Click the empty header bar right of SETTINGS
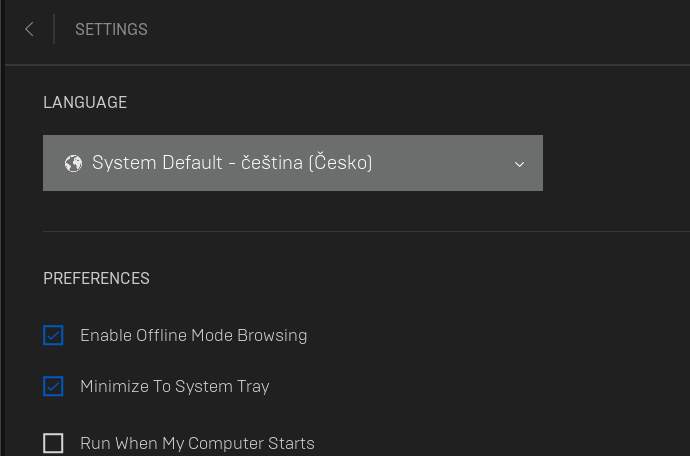690x456 pixels. pyautogui.click(x=420, y=30)
